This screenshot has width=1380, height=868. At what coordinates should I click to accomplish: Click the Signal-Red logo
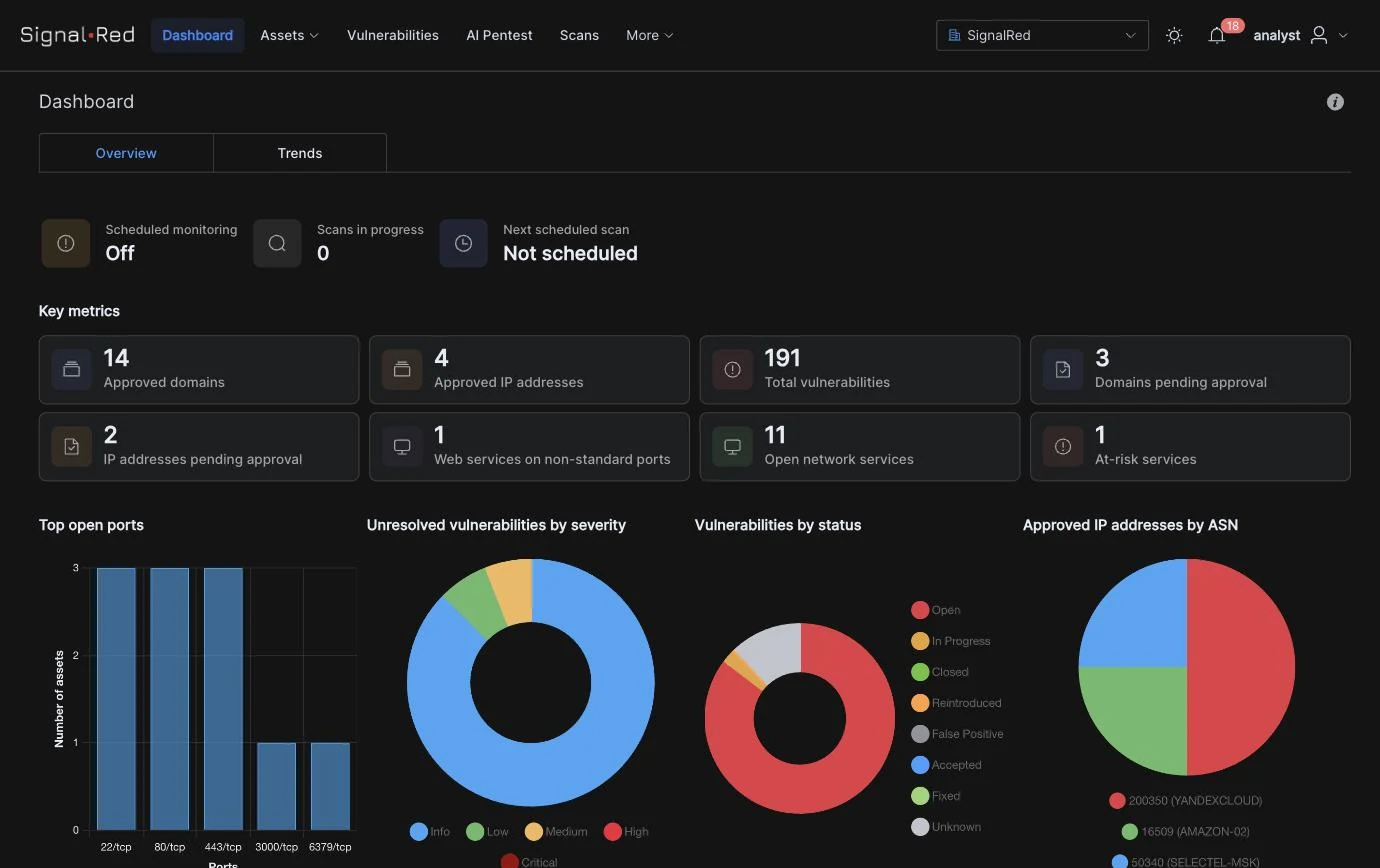click(x=77, y=35)
